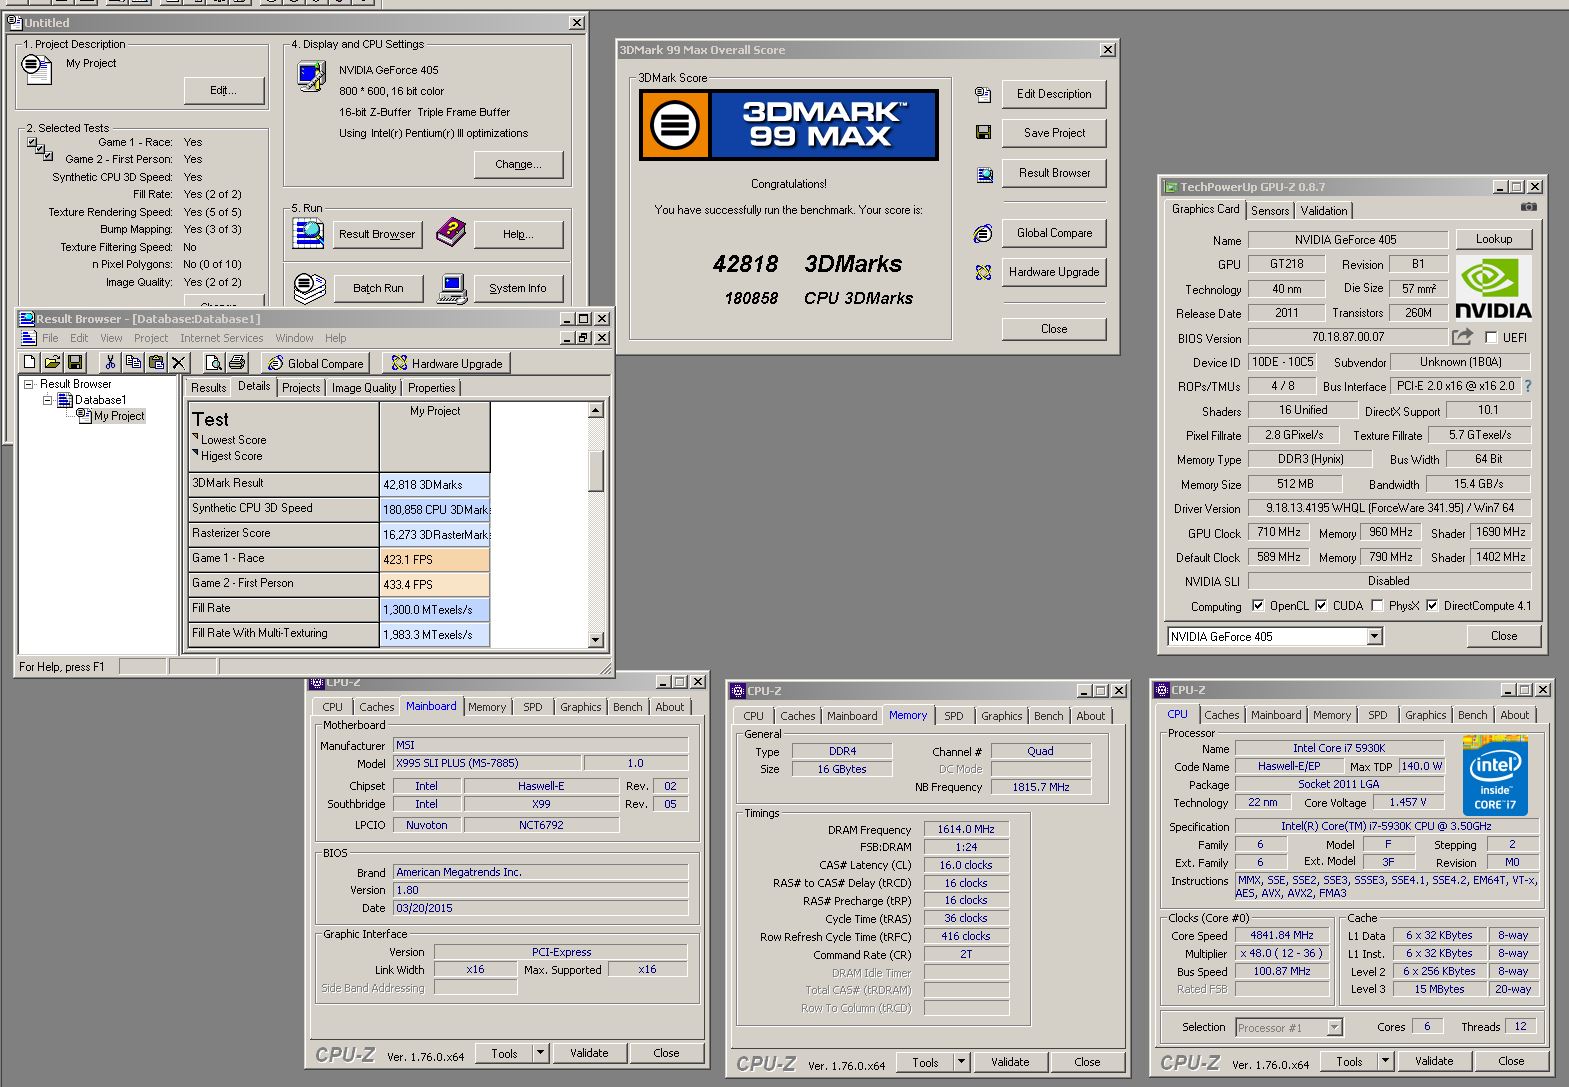Open the Tools dropdown arrow in CPU-Z Memory window
The image size is (1569, 1087).
[961, 1061]
